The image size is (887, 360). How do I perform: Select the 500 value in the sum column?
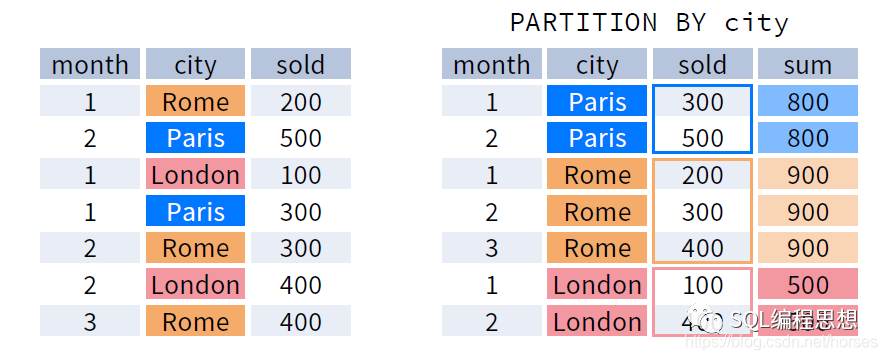click(808, 284)
